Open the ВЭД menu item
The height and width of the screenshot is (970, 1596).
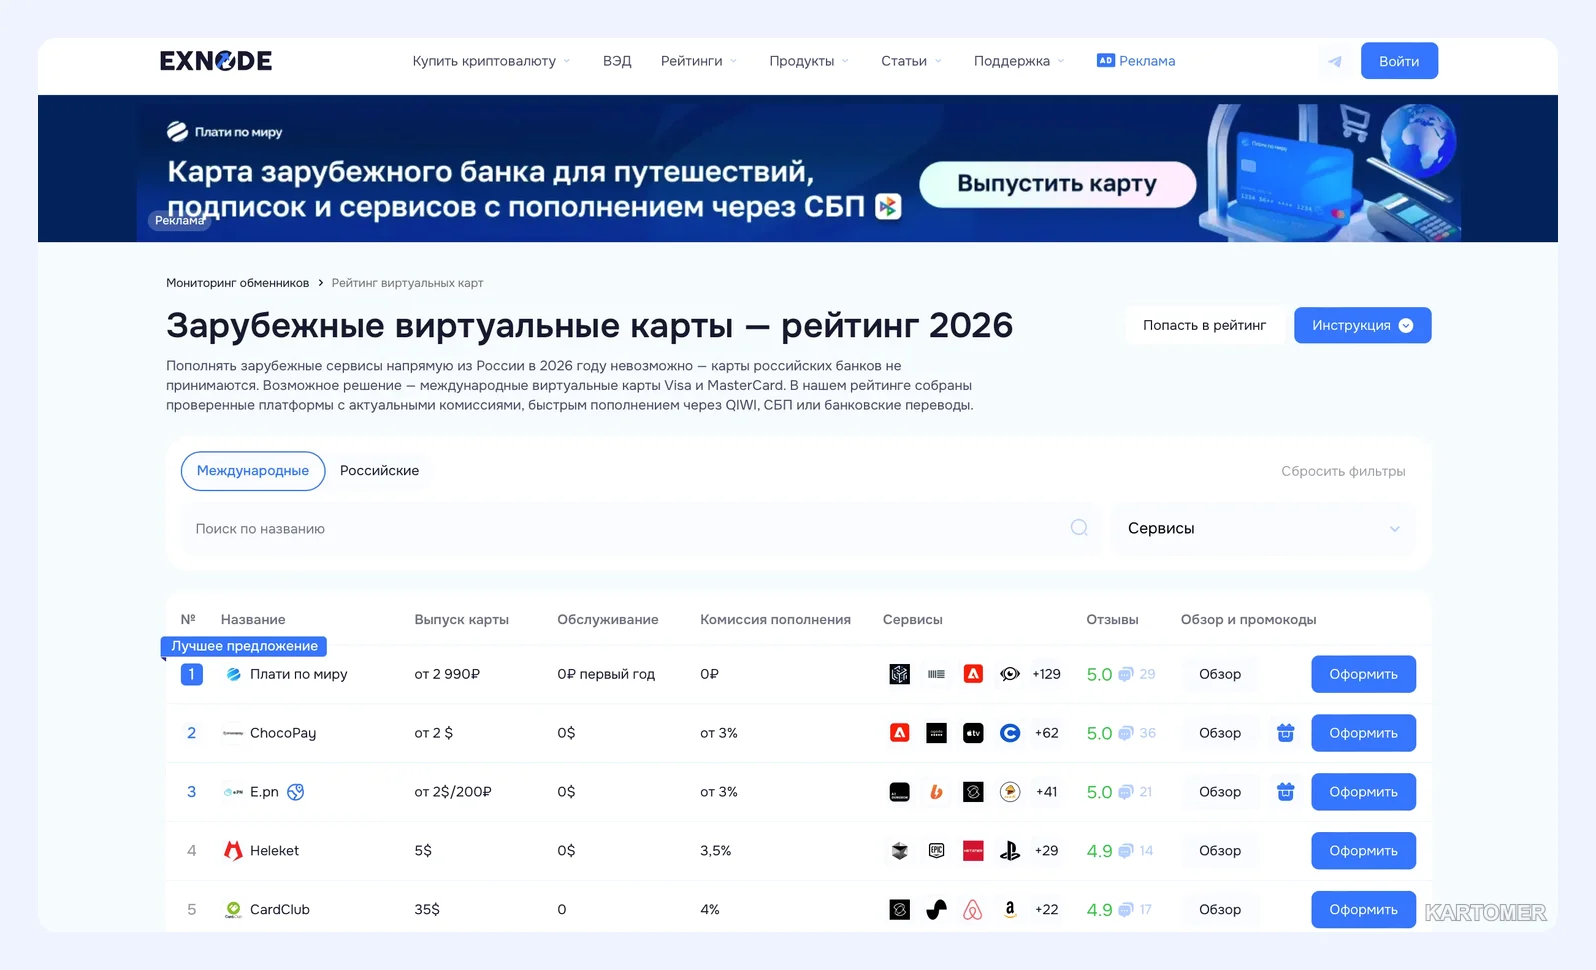tap(617, 61)
